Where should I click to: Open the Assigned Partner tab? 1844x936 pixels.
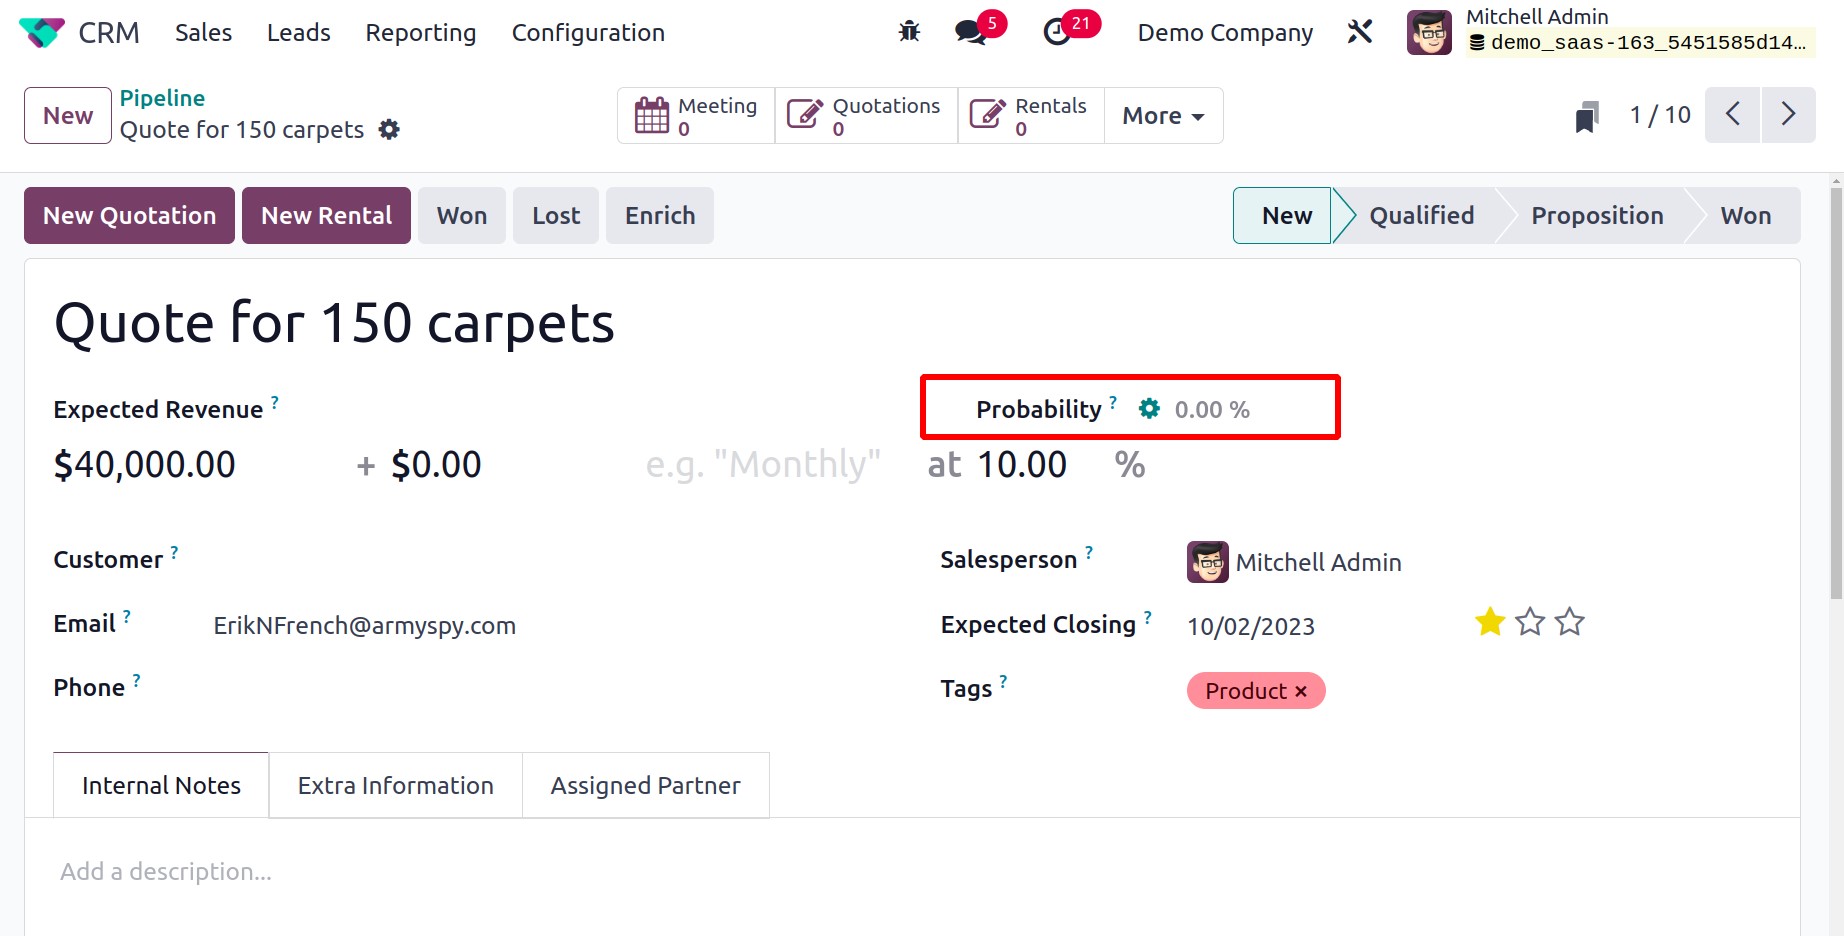[x=645, y=785]
